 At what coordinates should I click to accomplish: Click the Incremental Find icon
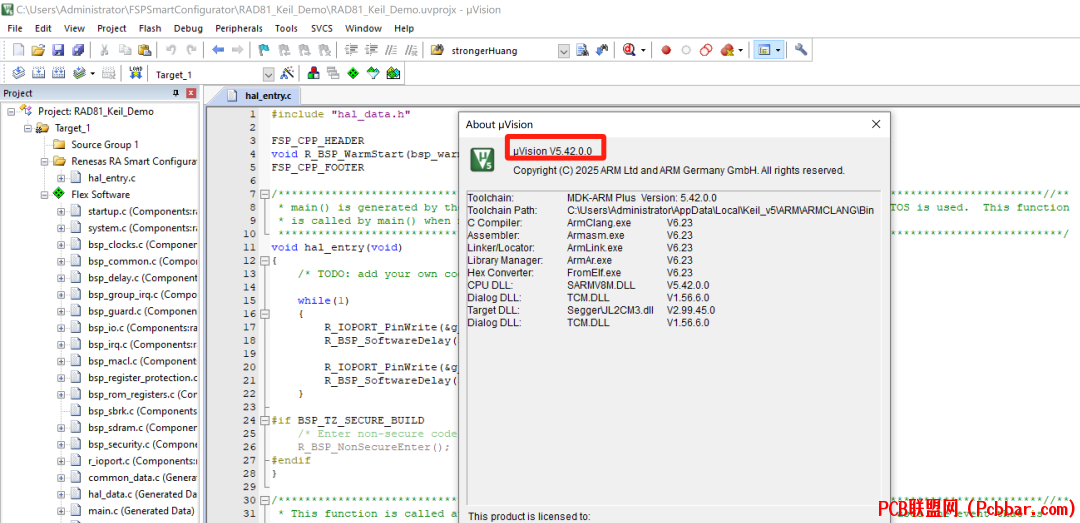coord(603,50)
